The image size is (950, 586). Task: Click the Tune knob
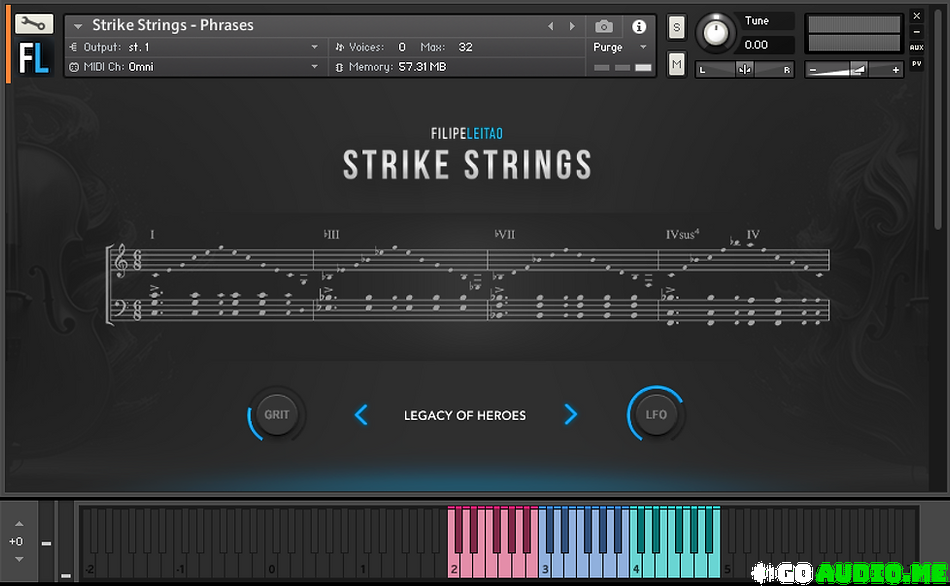[715, 33]
